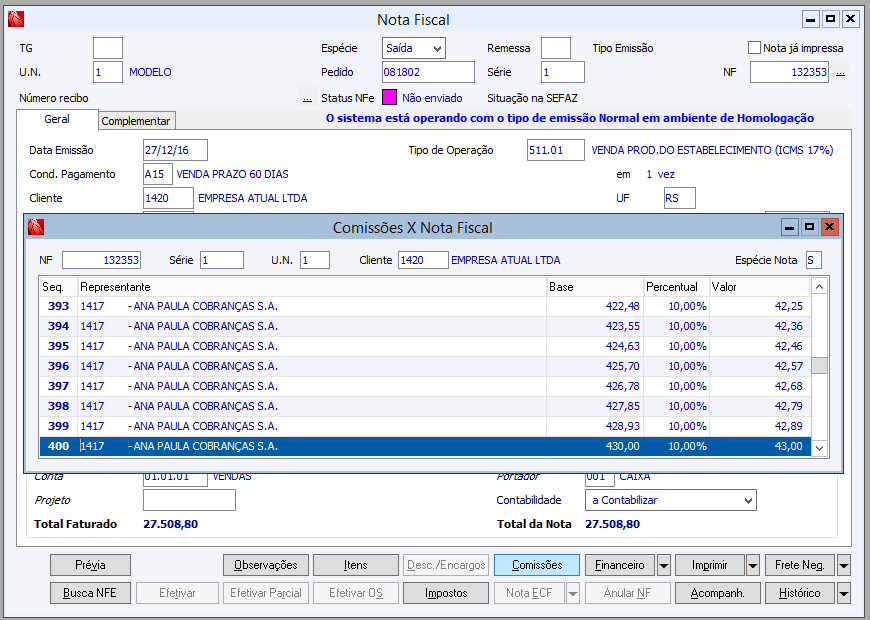Switch to the Geral tab

click(57, 119)
